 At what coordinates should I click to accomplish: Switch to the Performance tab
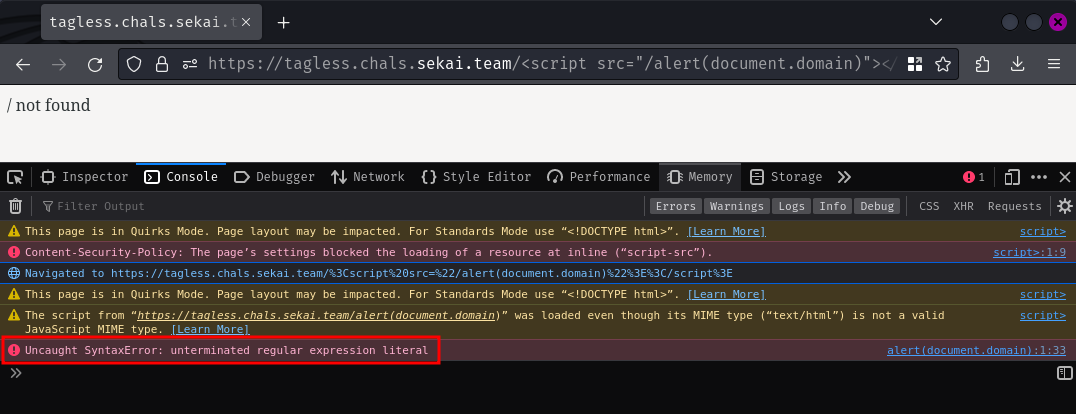[x=598, y=177]
